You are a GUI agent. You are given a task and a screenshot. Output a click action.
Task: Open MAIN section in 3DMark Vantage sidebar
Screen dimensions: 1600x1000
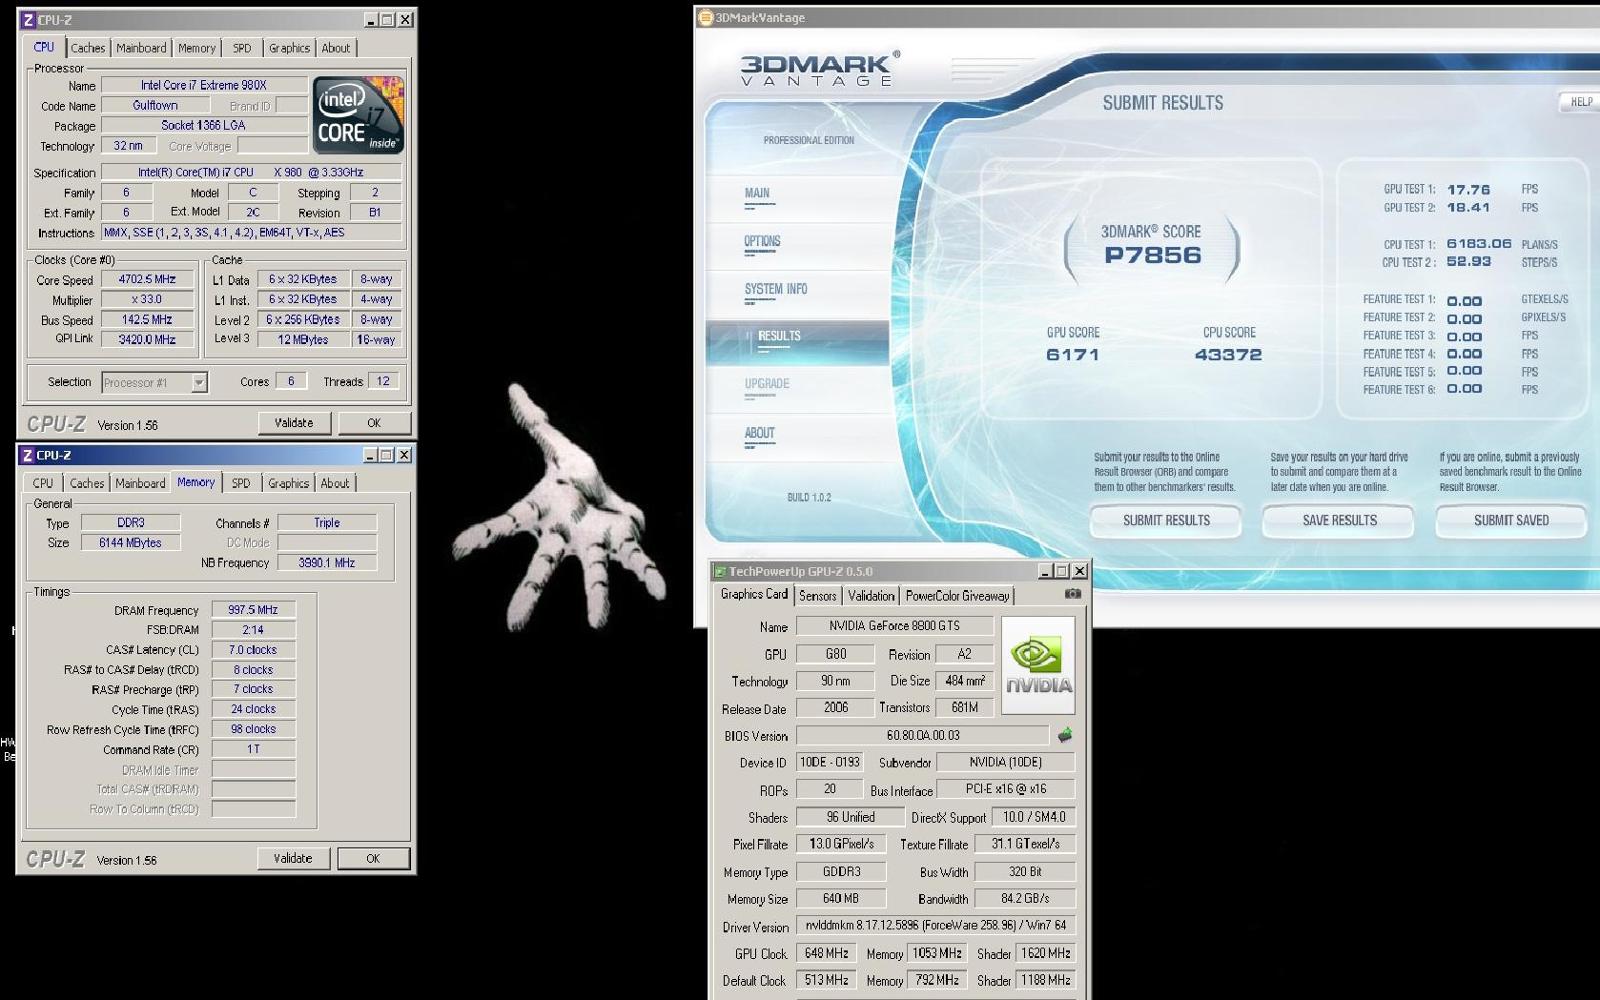click(797, 197)
